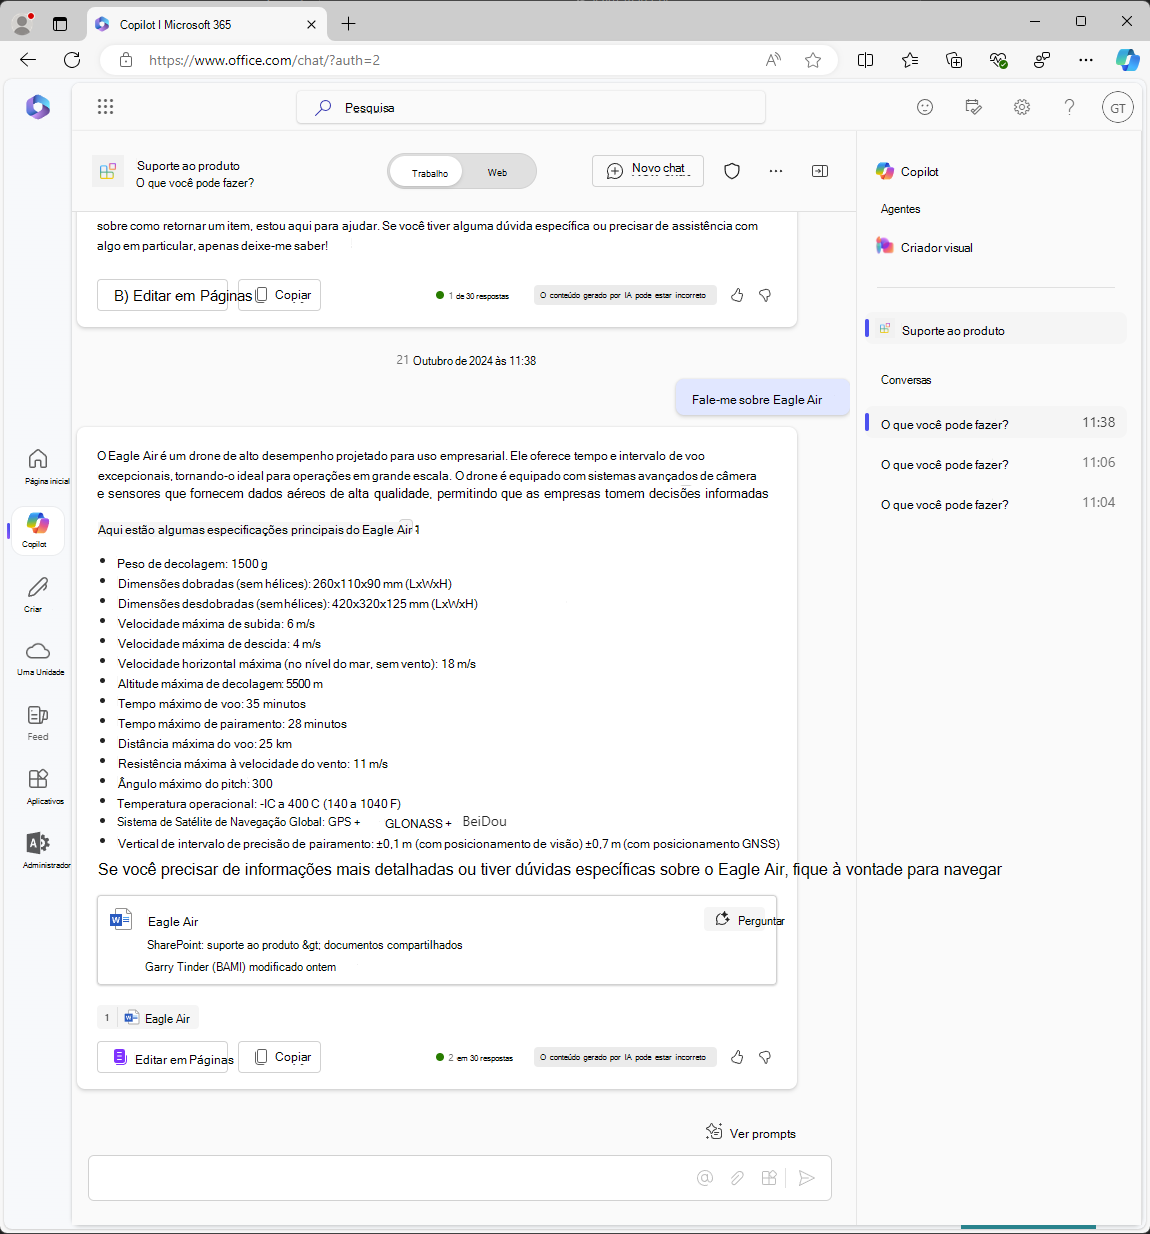Click the Microsoft 365 logo icon
Screen dimensions: 1150x1234
(x=38, y=107)
